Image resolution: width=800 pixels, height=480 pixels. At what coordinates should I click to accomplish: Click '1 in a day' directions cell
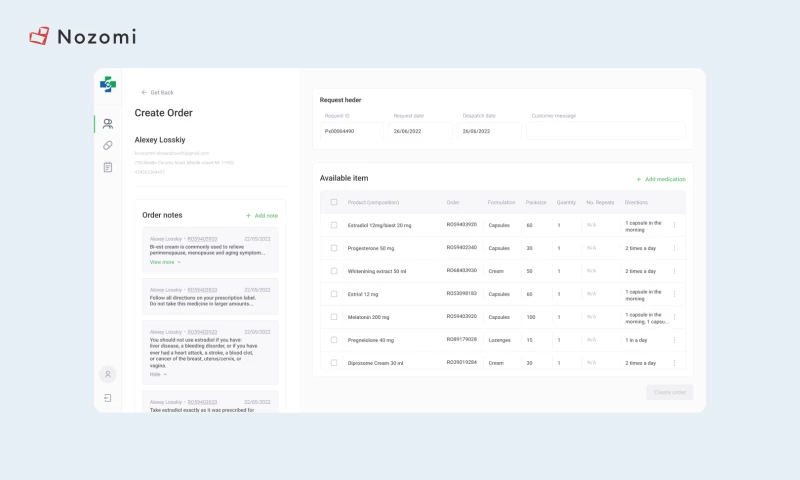636,340
